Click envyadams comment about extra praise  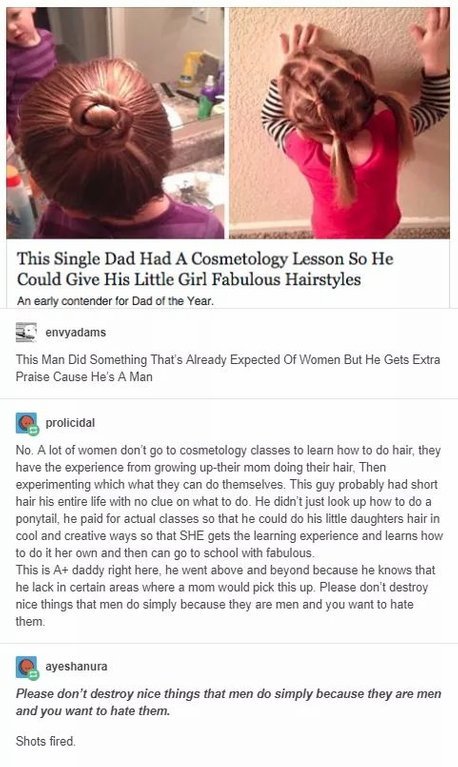click(x=228, y=368)
